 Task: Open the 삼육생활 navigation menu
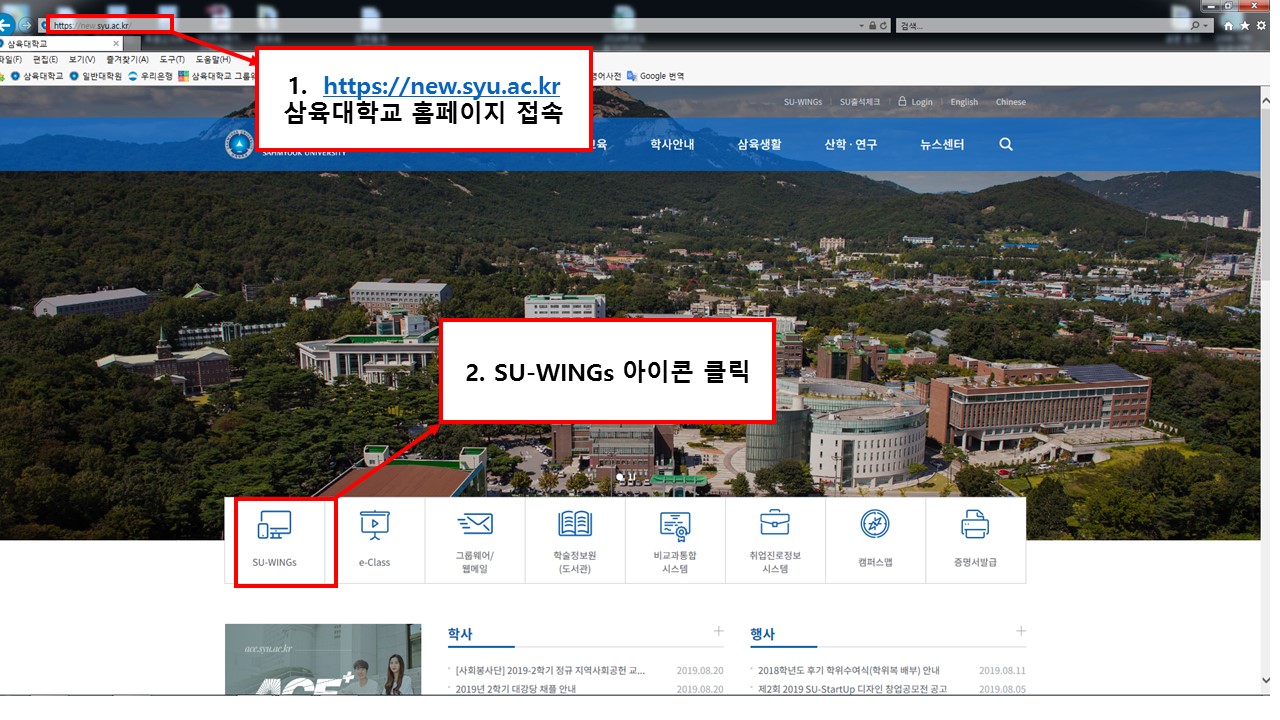759,144
